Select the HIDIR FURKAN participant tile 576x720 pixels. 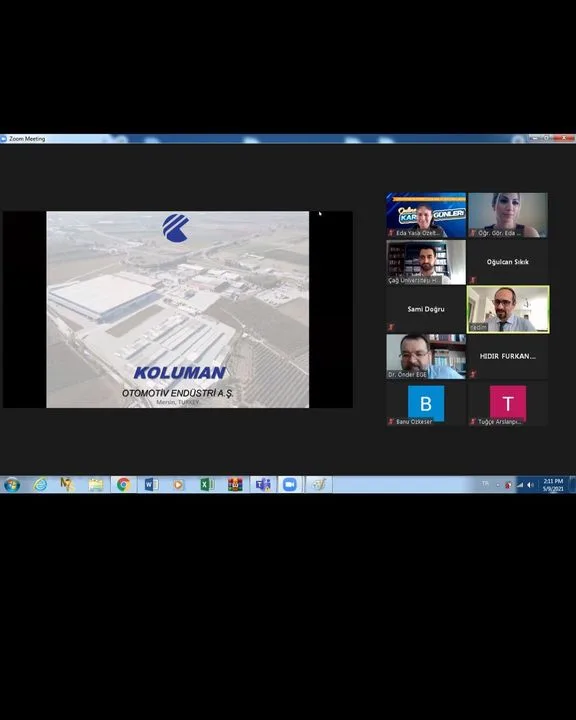[508, 357]
